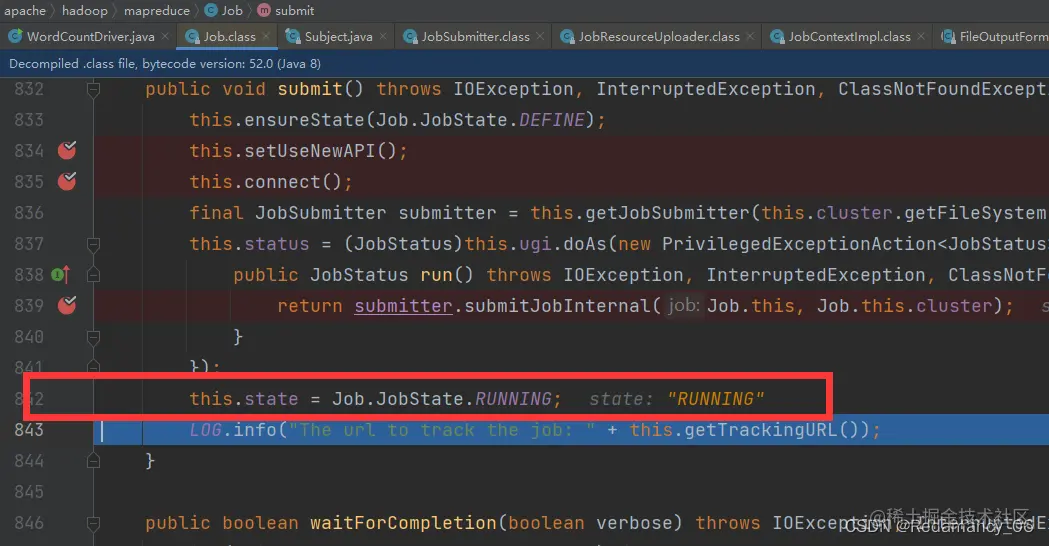The image size is (1049, 546).
Task: Open the Subject.java tab
Action: coord(339,37)
